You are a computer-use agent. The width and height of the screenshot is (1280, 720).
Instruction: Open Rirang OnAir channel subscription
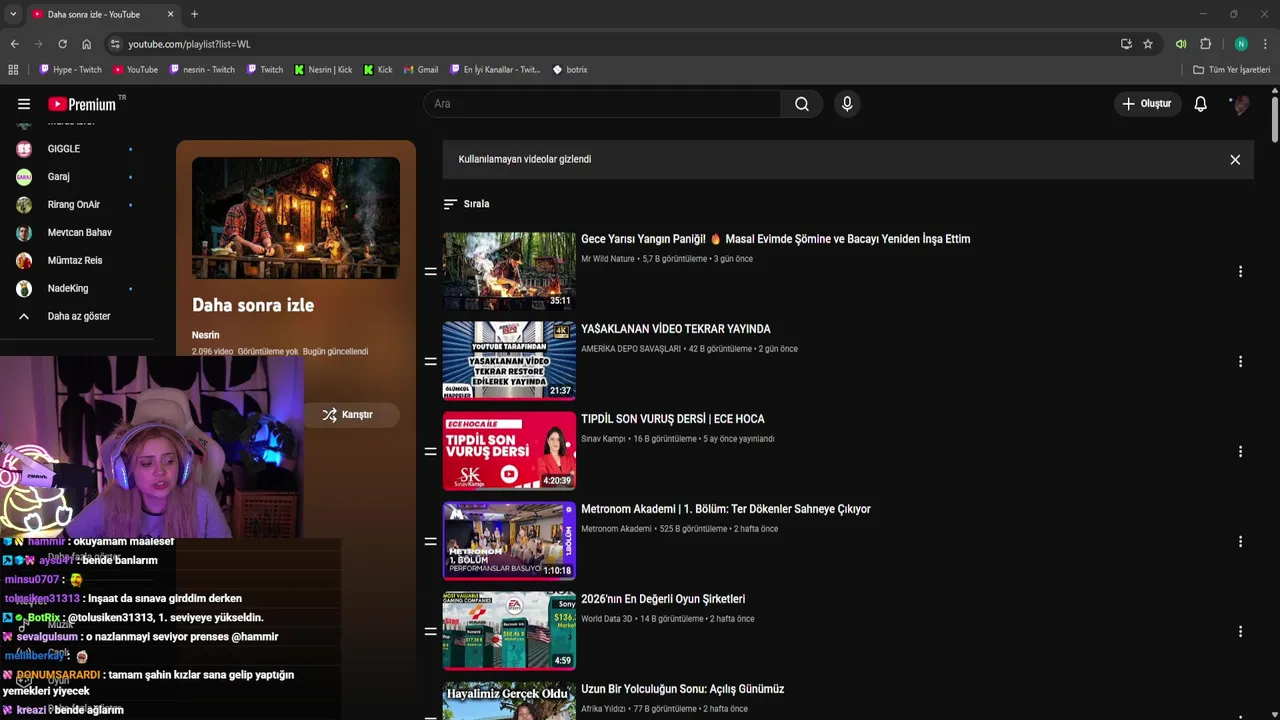(x=75, y=205)
